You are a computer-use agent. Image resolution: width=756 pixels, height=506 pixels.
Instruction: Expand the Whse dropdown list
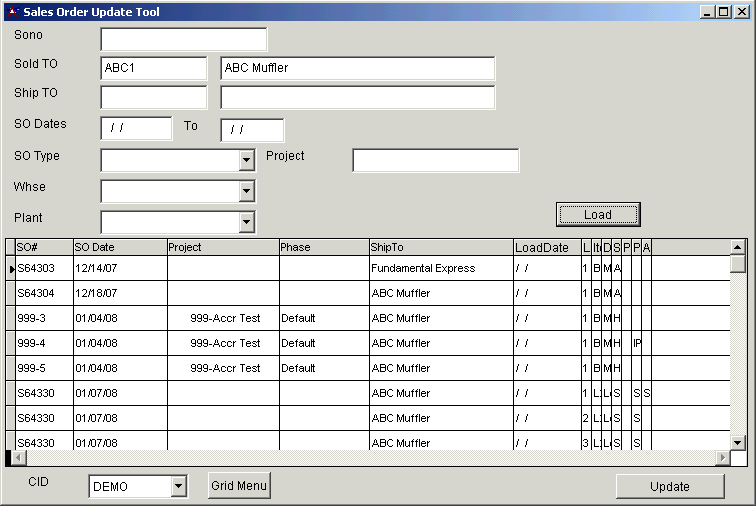pyautogui.click(x=247, y=191)
